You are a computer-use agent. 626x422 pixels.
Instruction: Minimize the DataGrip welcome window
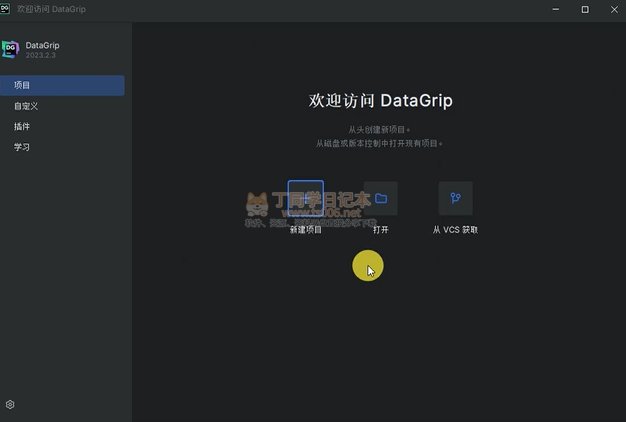point(556,9)
